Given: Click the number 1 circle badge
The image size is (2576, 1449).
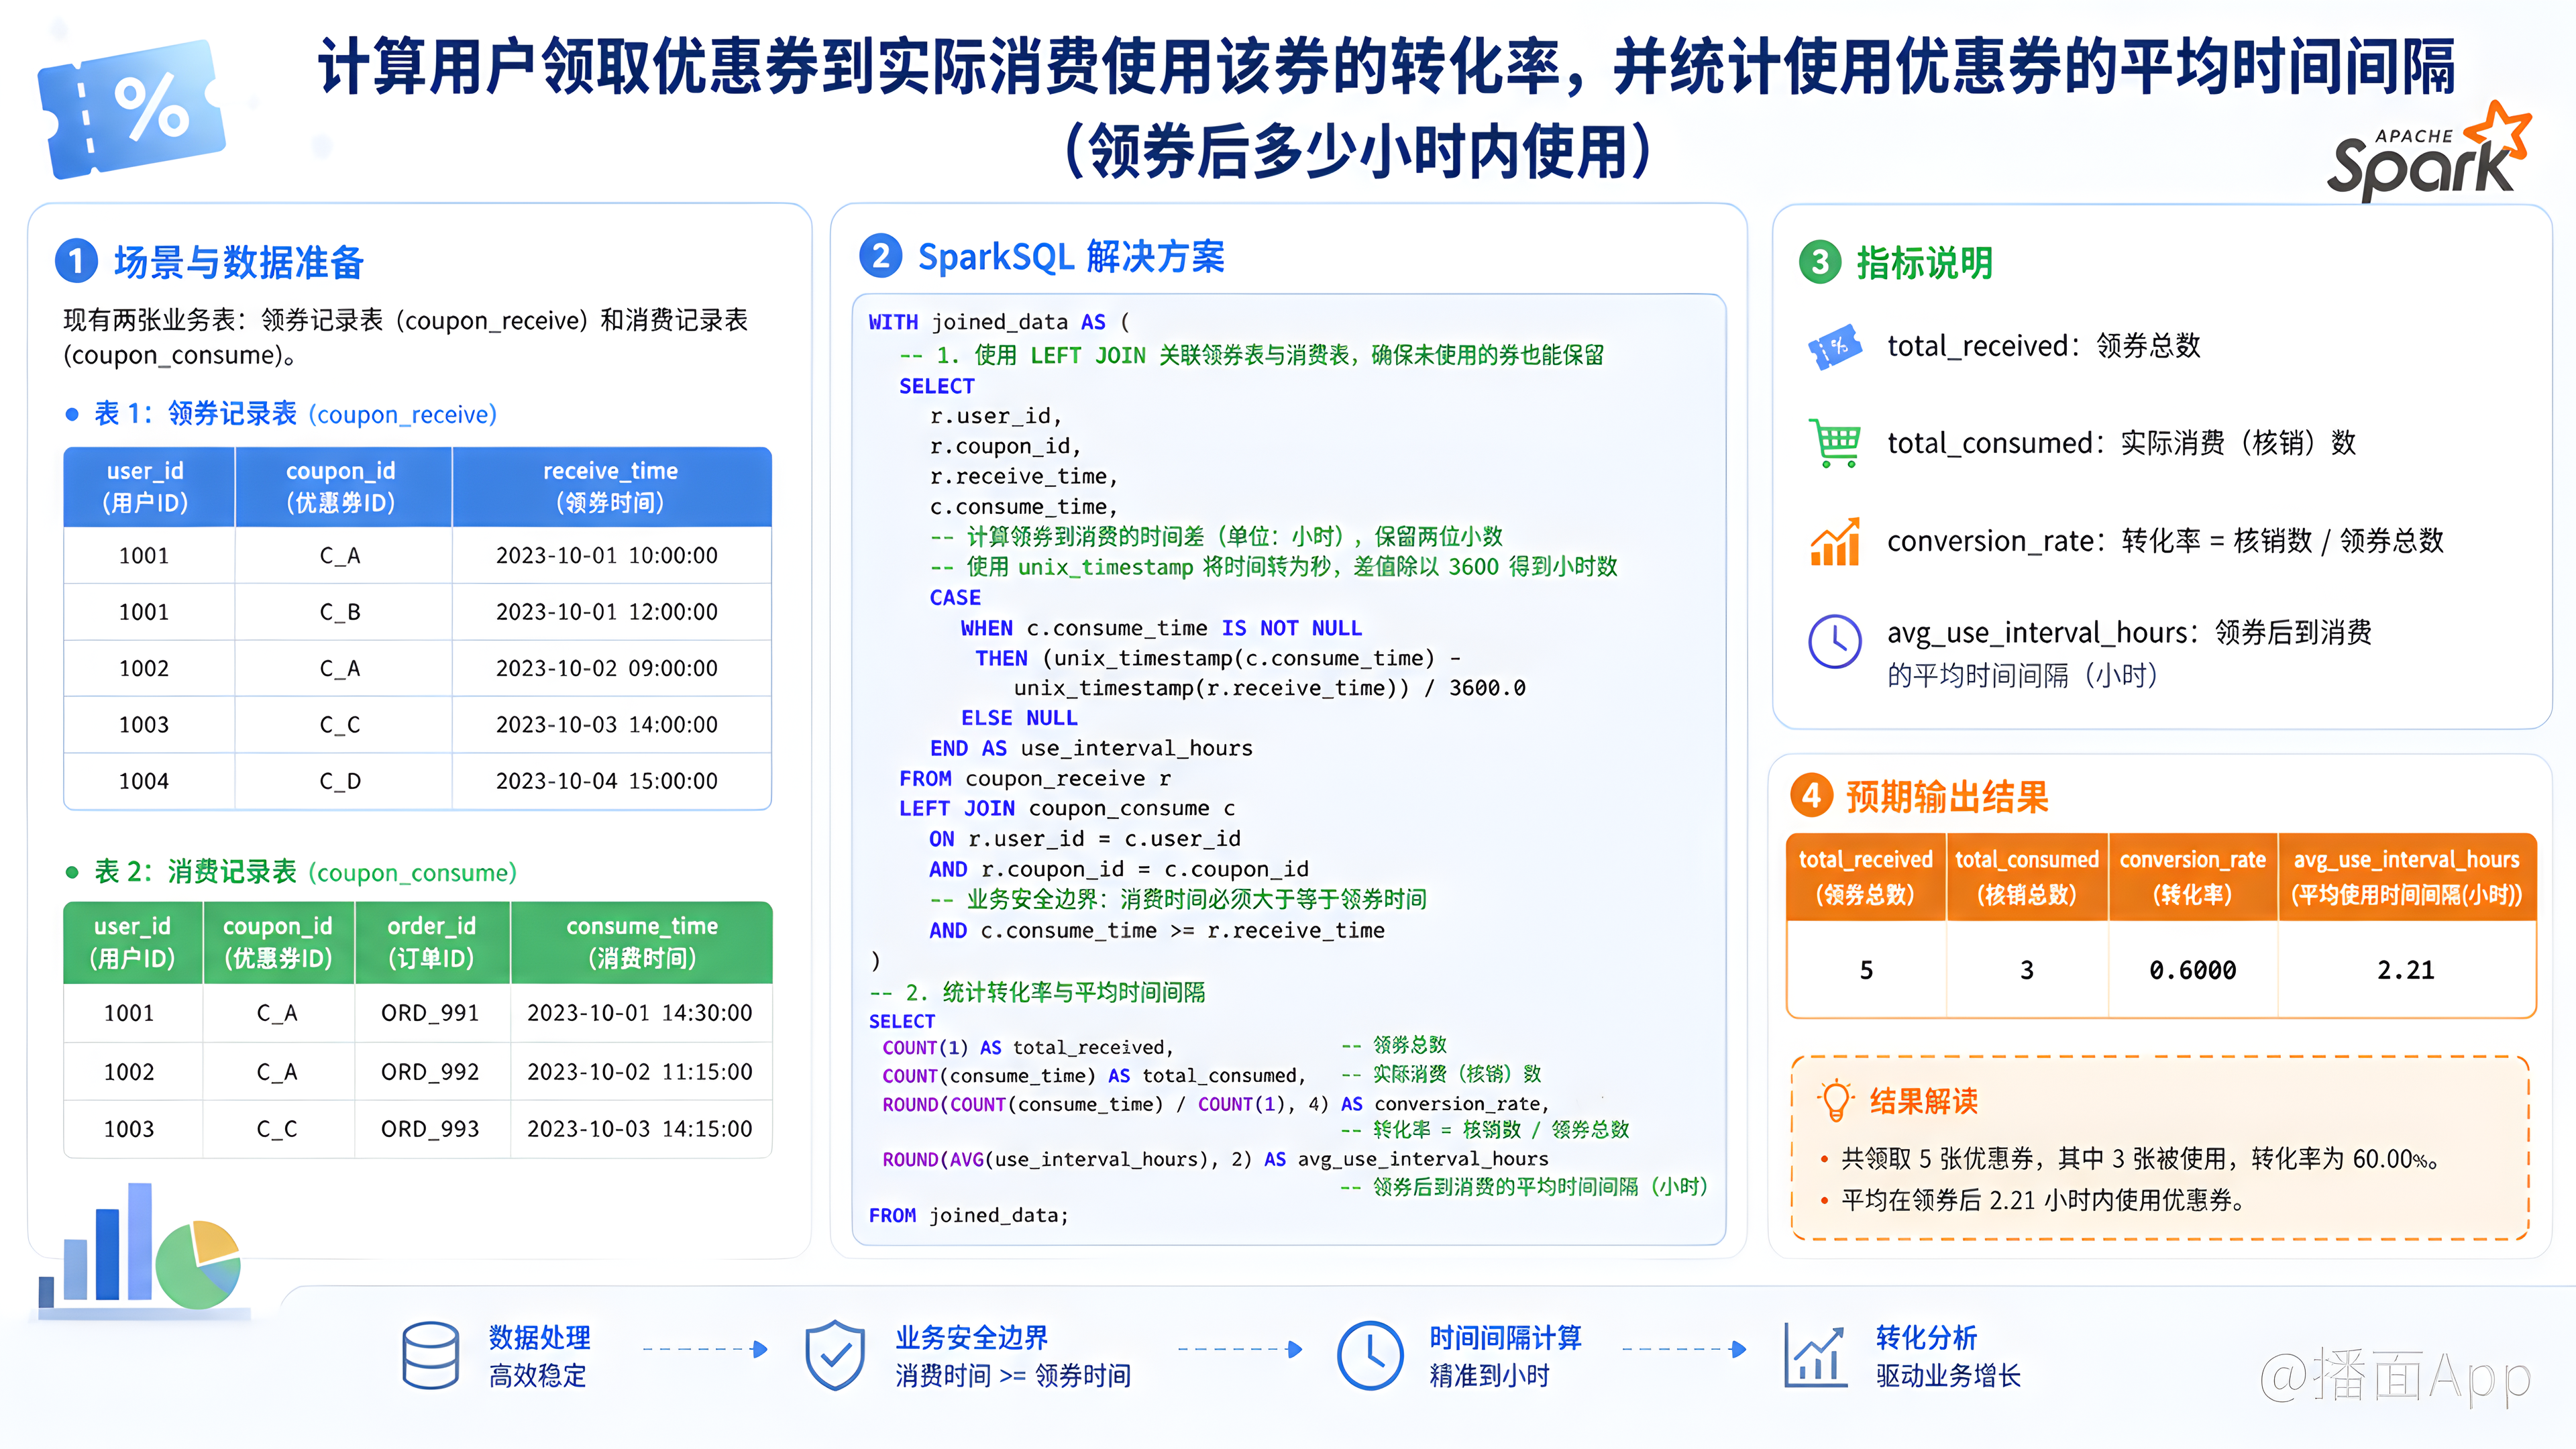Looking at the screenshot, I should [76, 261].
